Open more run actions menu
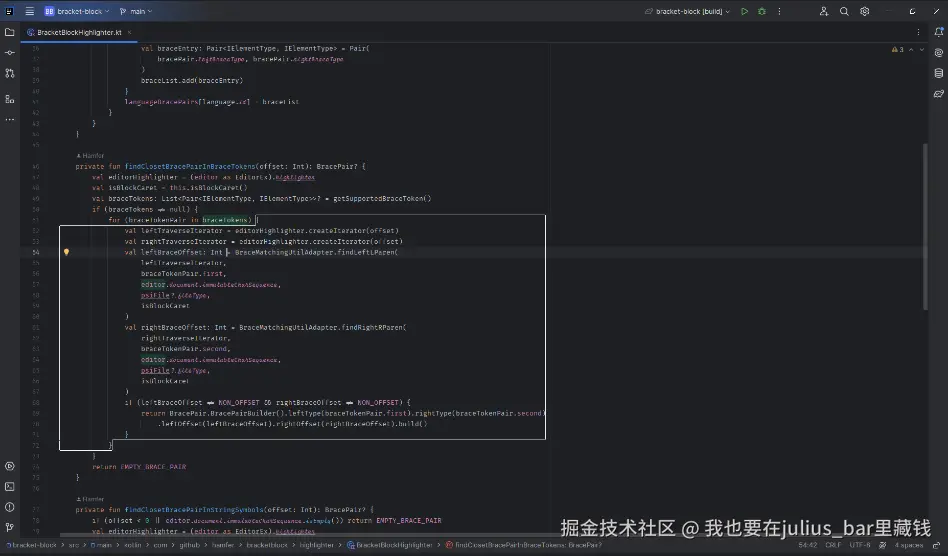 [779, 11]
